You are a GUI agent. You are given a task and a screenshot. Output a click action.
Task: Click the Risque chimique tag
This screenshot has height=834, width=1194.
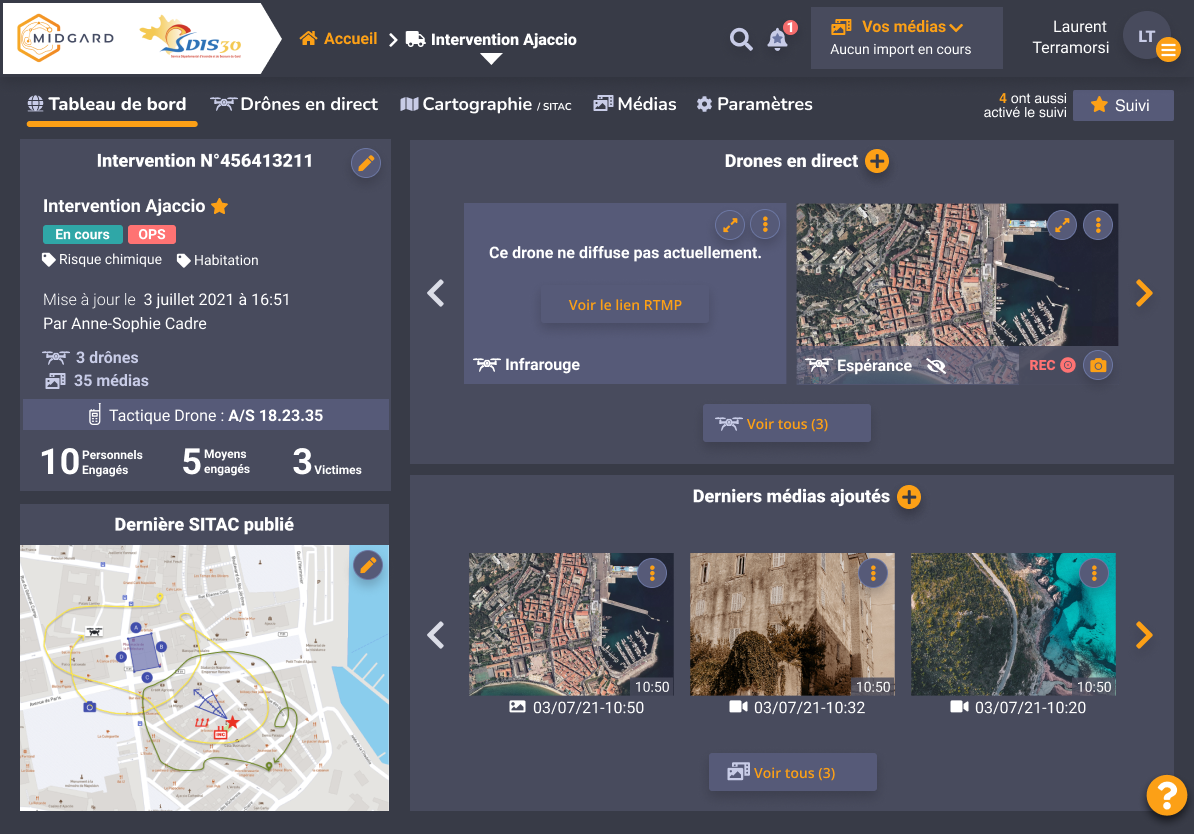pyautogui.click(x=102, y=260)
